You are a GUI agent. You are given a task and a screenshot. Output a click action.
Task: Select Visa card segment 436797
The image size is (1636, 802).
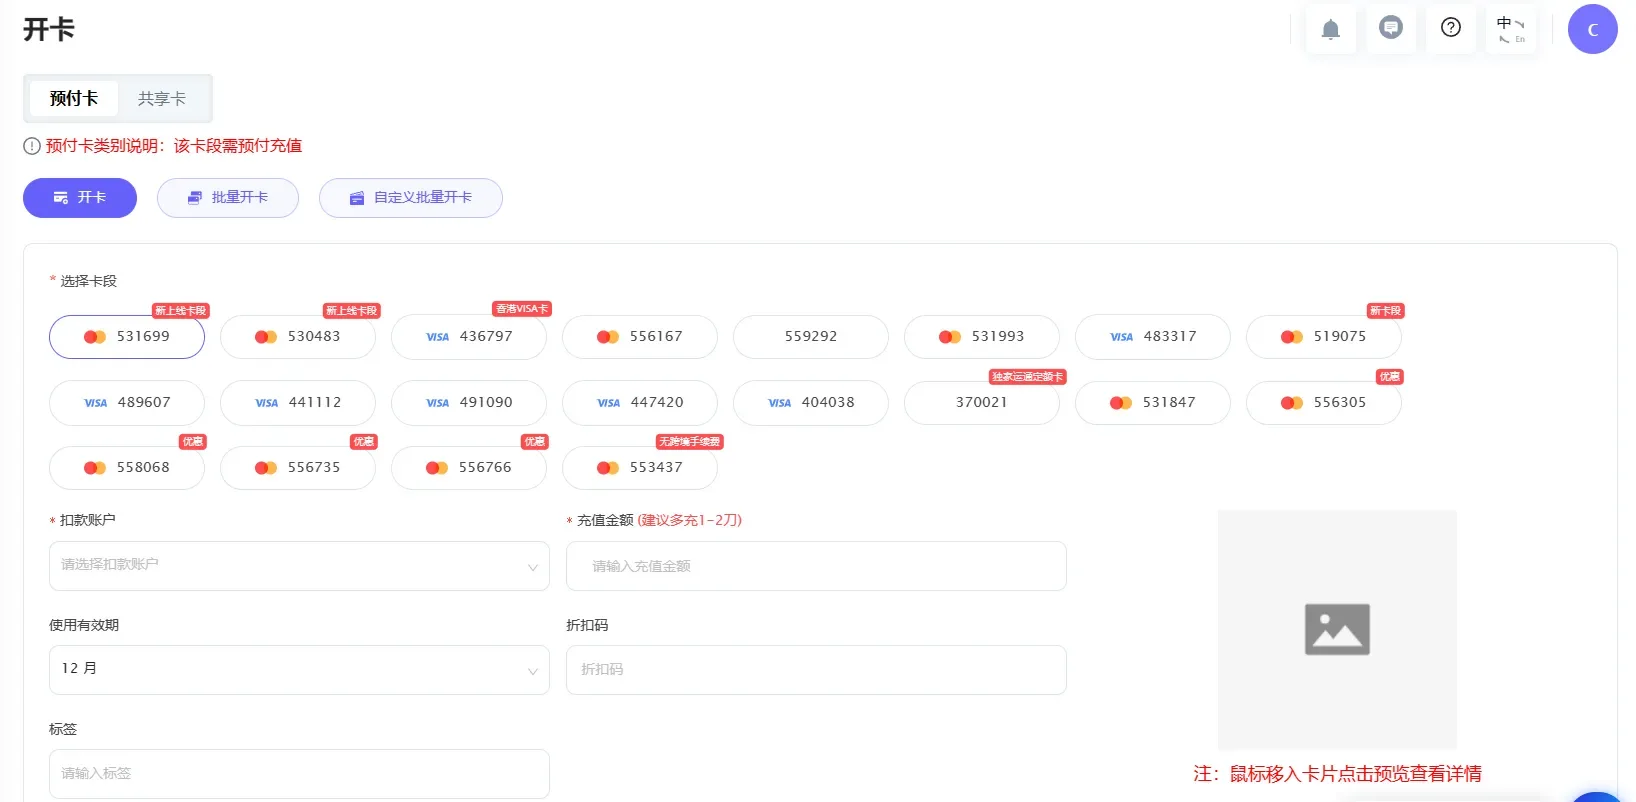coord(469,337)
